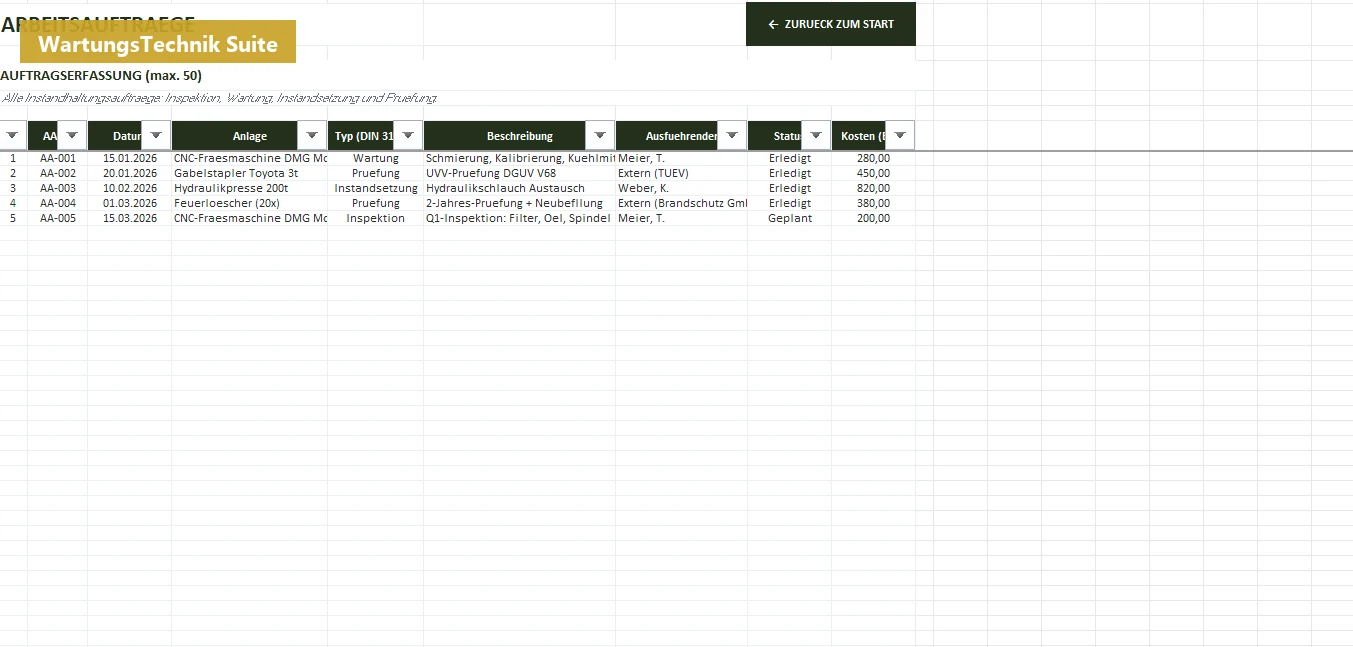The width and height of the screenshot is (1353, 647).
Task: Select the Instandsetzung type cell
Action: pyautogui.click(x=376, y=188)
